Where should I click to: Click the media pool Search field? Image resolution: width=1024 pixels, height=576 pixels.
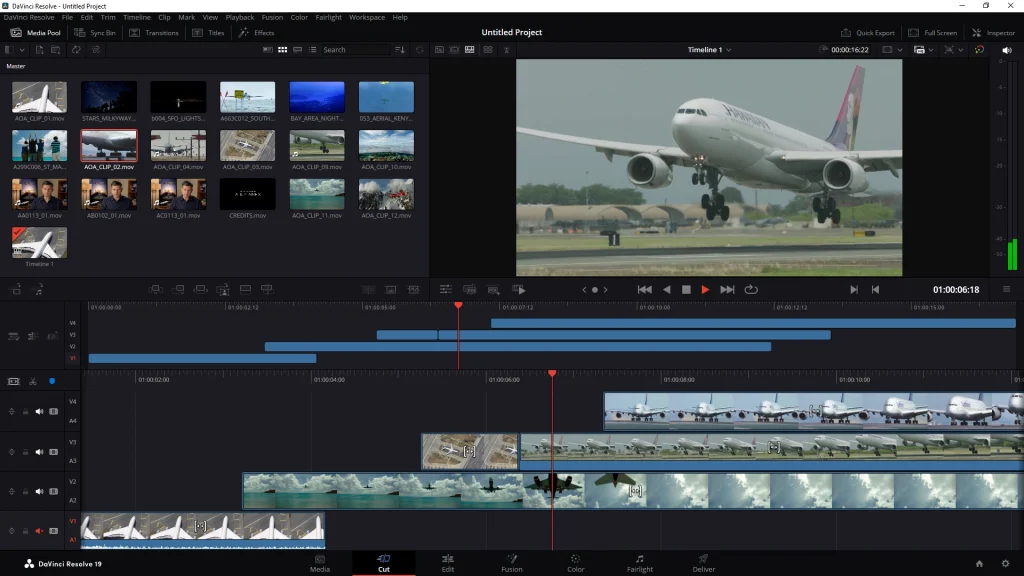pos(357,50)
